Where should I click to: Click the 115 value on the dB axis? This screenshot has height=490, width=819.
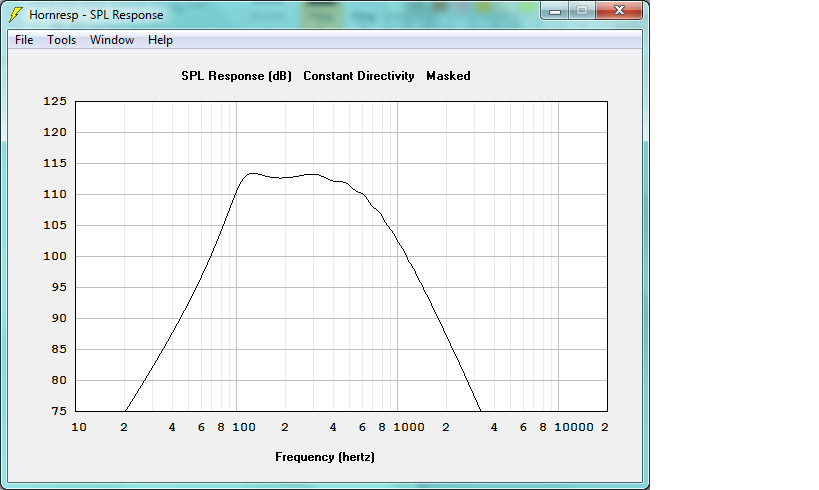pos(55,164)
